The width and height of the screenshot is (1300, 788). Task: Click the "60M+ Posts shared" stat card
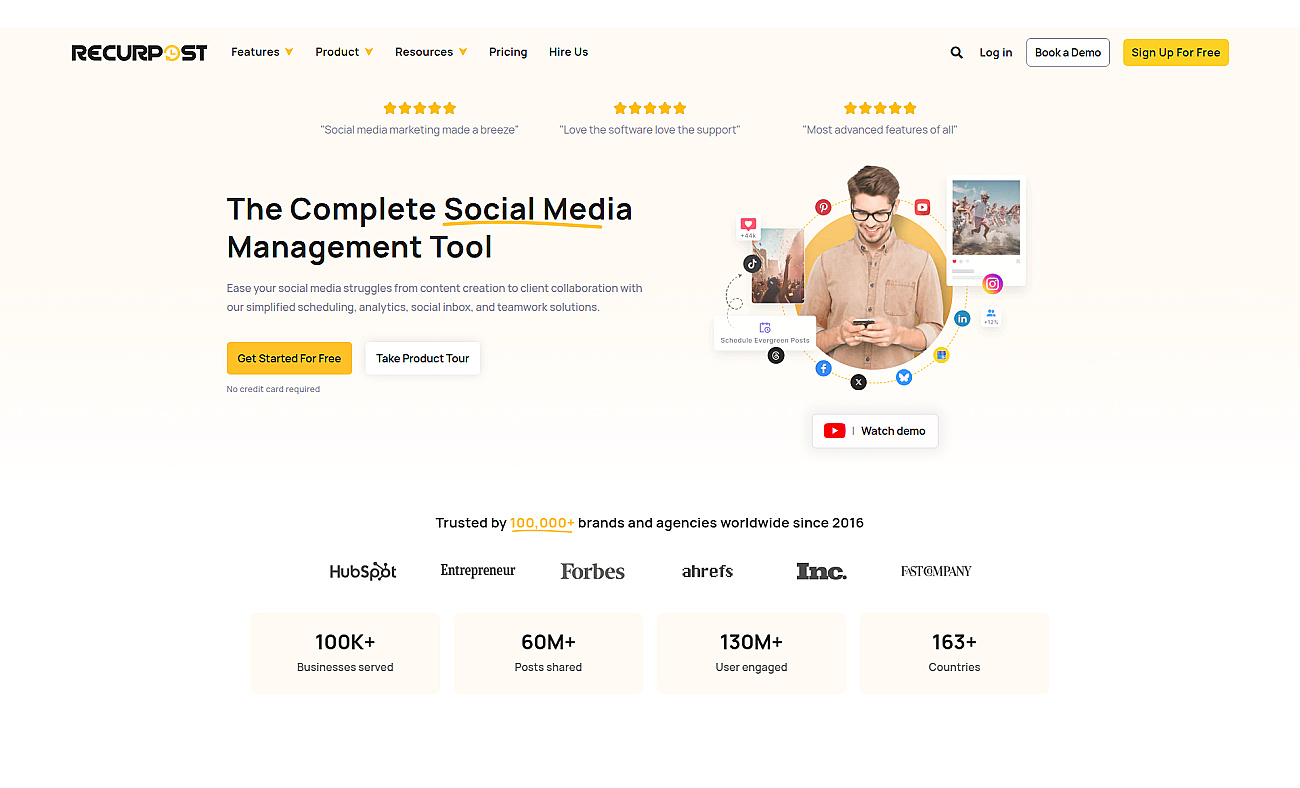548,653
